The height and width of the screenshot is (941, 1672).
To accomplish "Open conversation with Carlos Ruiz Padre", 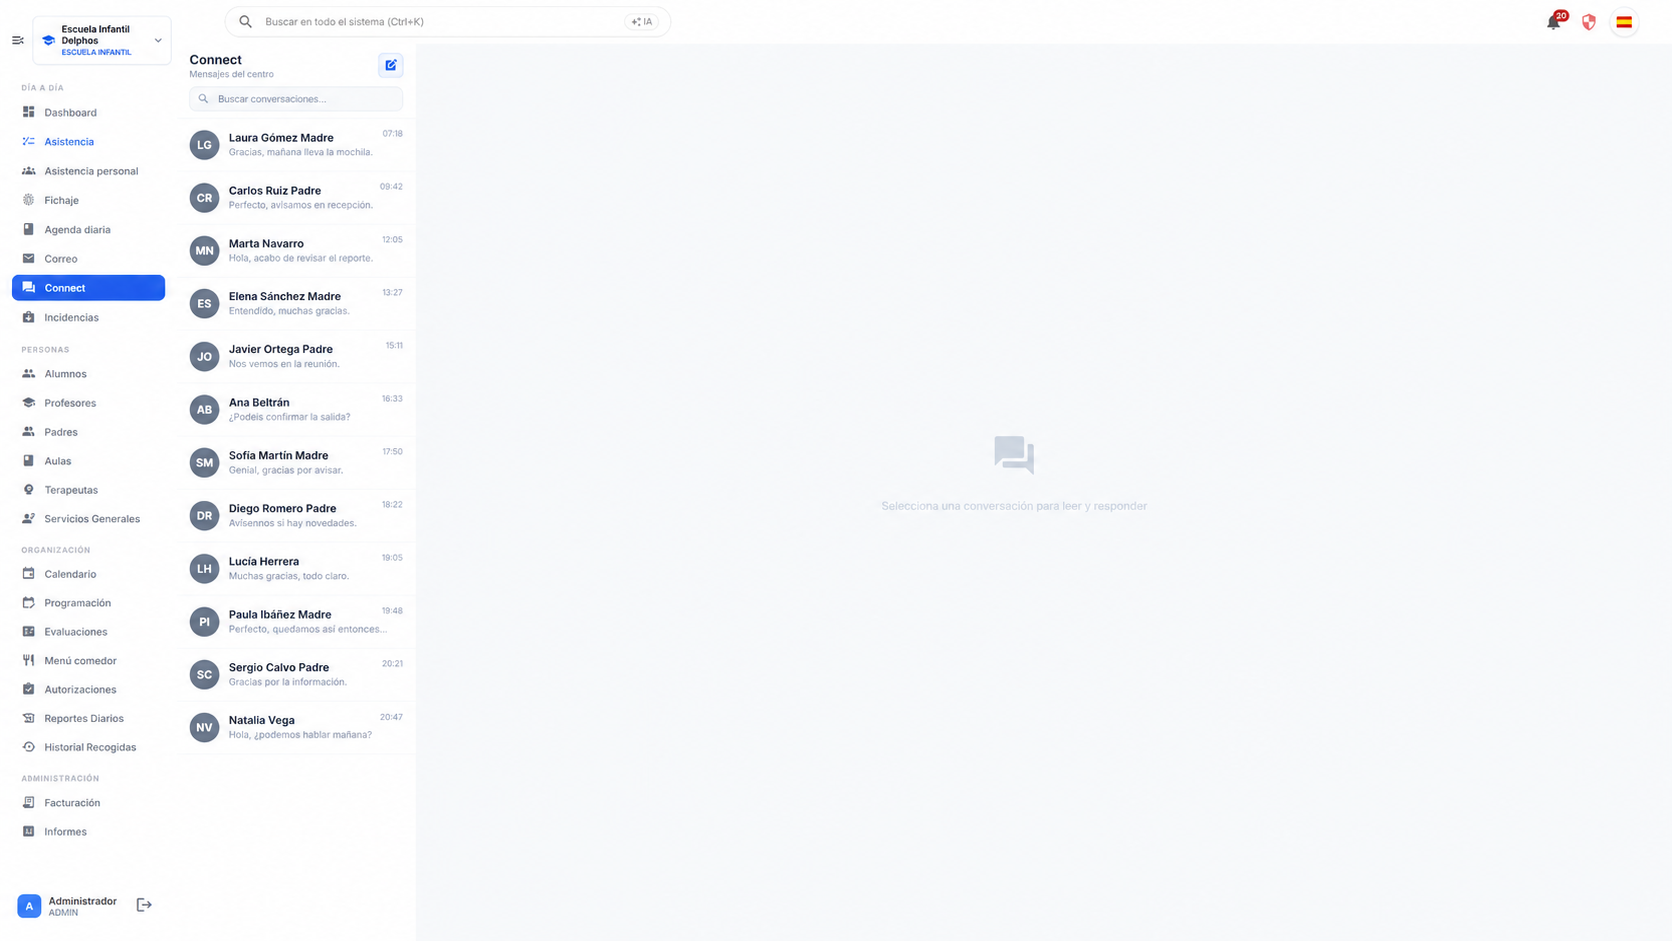I will coord(296,198).
